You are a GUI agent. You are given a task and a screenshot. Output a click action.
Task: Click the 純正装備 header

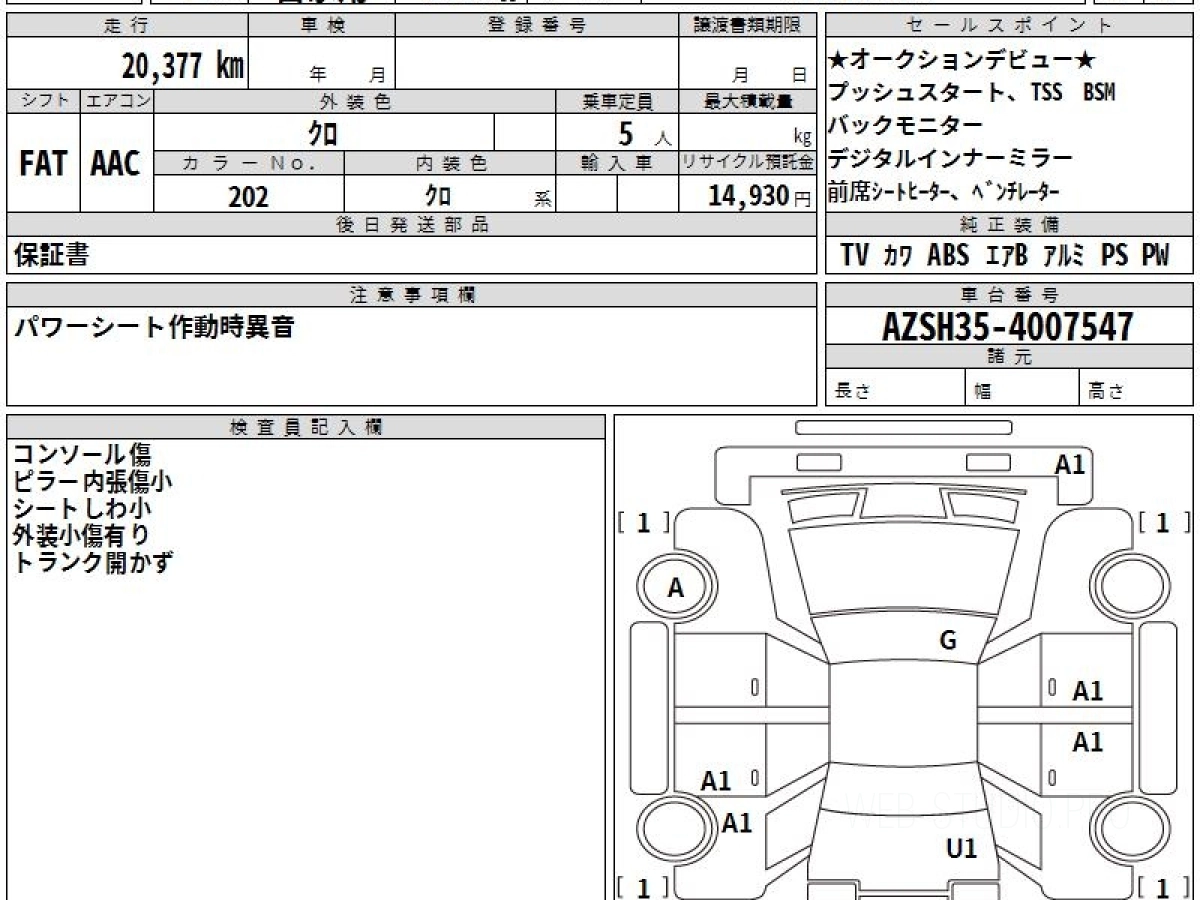[1010, 225]
